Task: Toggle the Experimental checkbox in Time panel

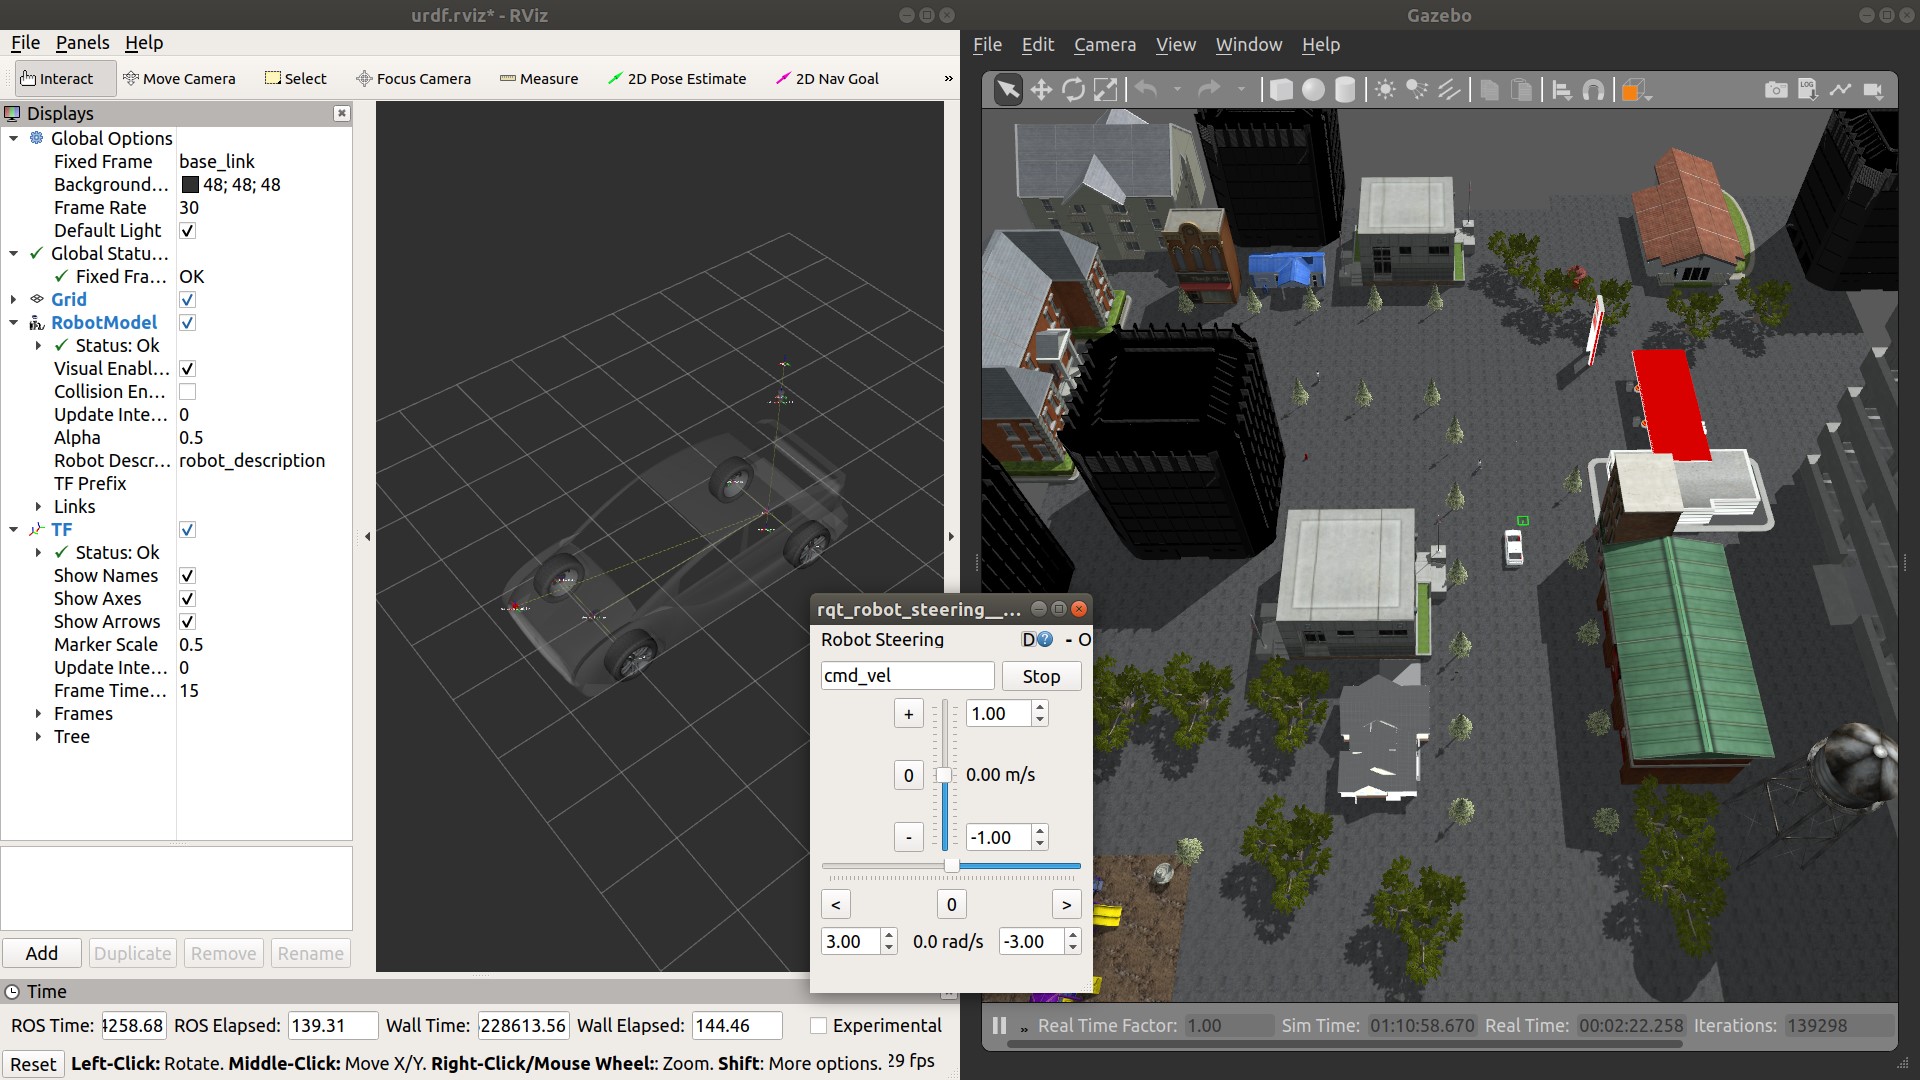Action: pos(819,1026)
